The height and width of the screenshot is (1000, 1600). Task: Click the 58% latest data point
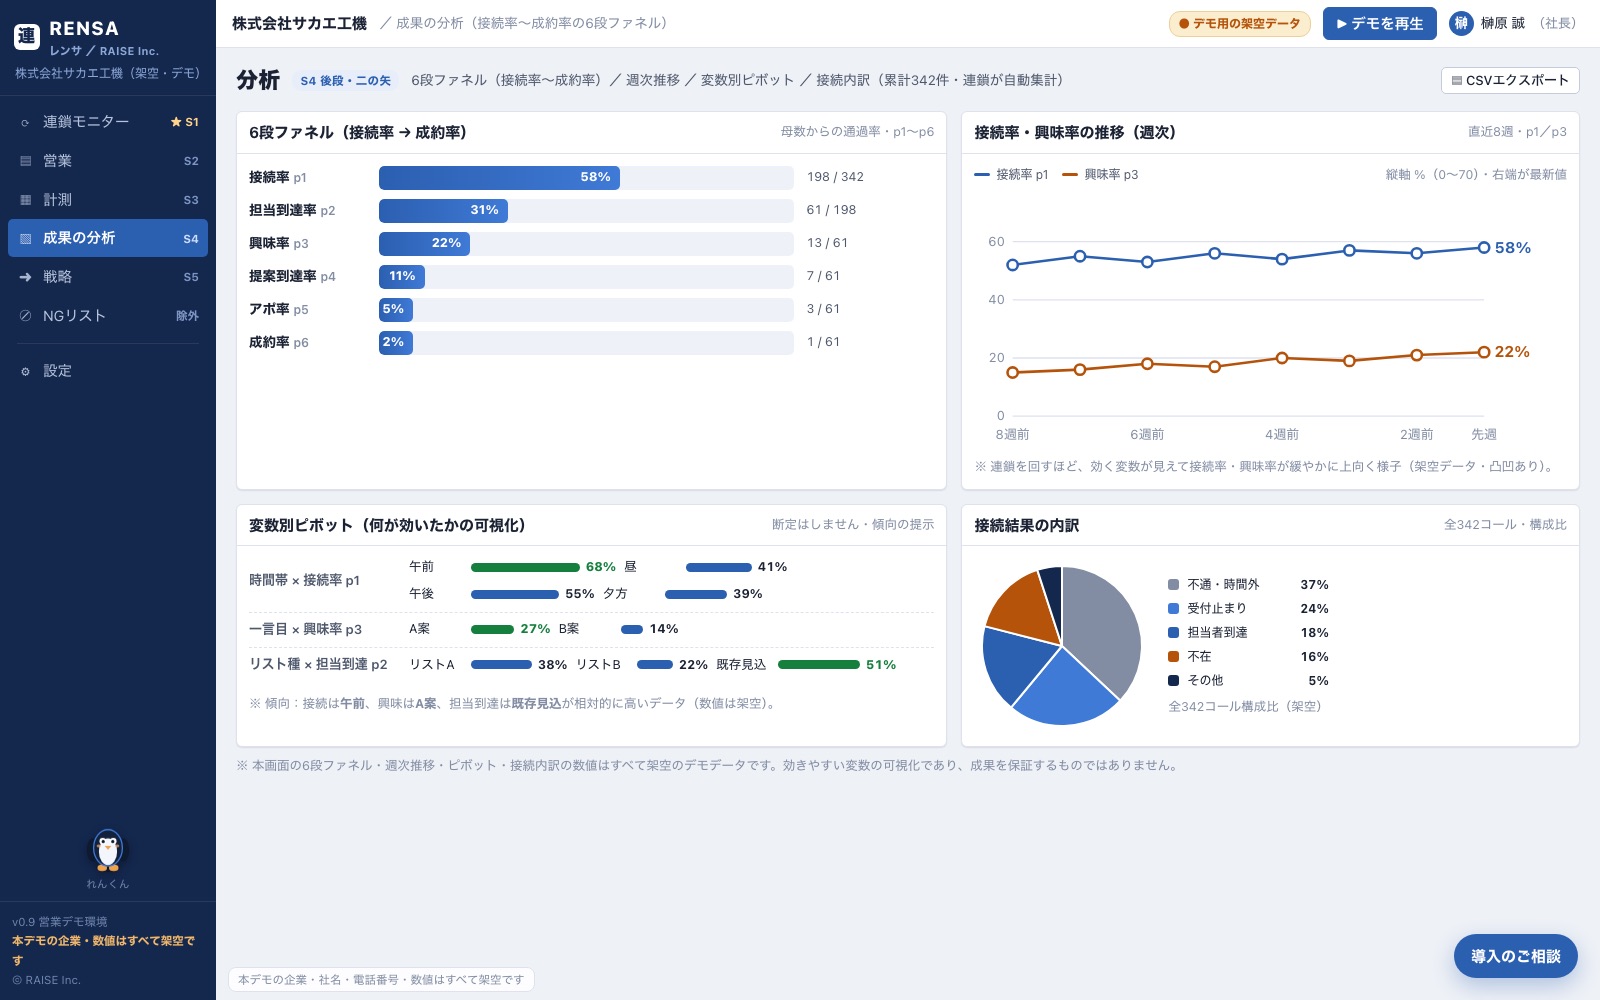point(1484,247)
